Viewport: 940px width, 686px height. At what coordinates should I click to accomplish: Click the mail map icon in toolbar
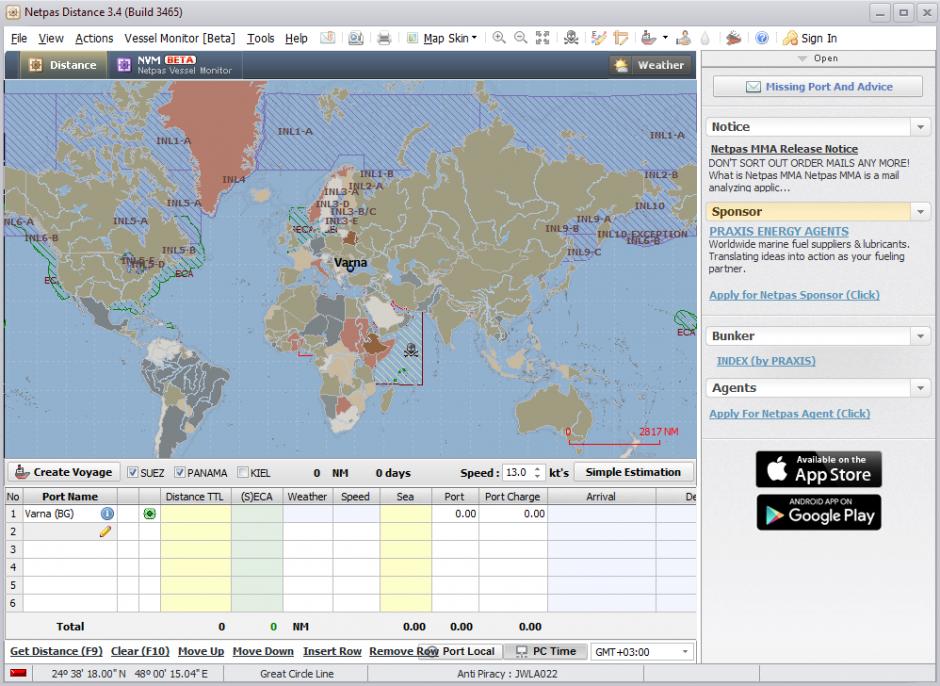(327, 38)
